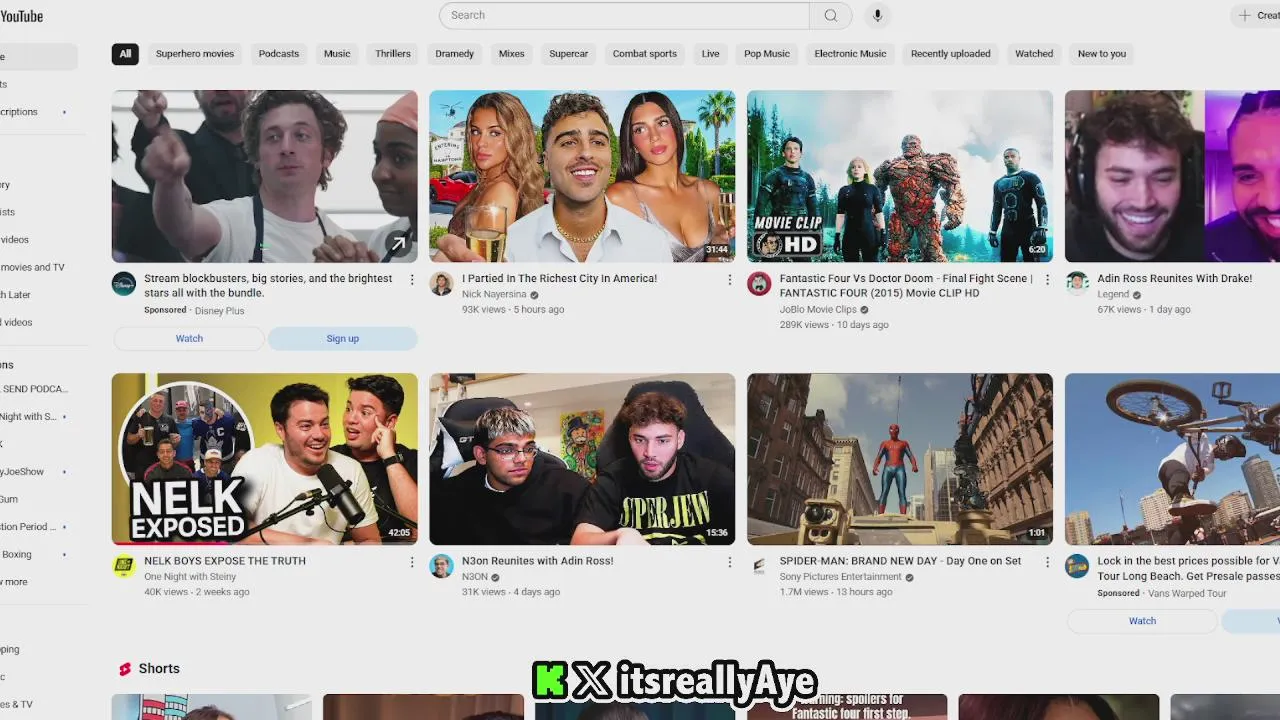Open Vans Warped Tour advertiser avatar
1280x720 pixels.
(1077, 566)
